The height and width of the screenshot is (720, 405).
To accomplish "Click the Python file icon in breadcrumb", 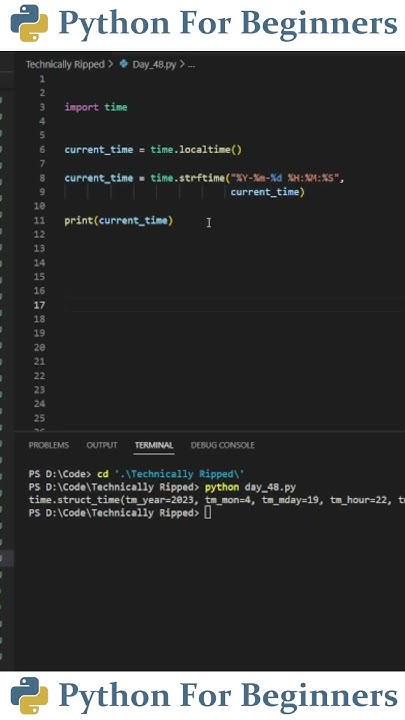I will (x=124, y=64).
